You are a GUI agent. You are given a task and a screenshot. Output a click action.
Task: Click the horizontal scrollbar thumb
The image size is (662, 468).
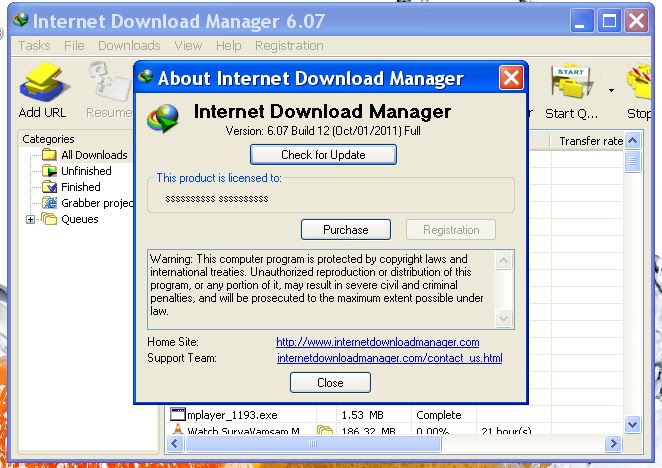(313, 444)
